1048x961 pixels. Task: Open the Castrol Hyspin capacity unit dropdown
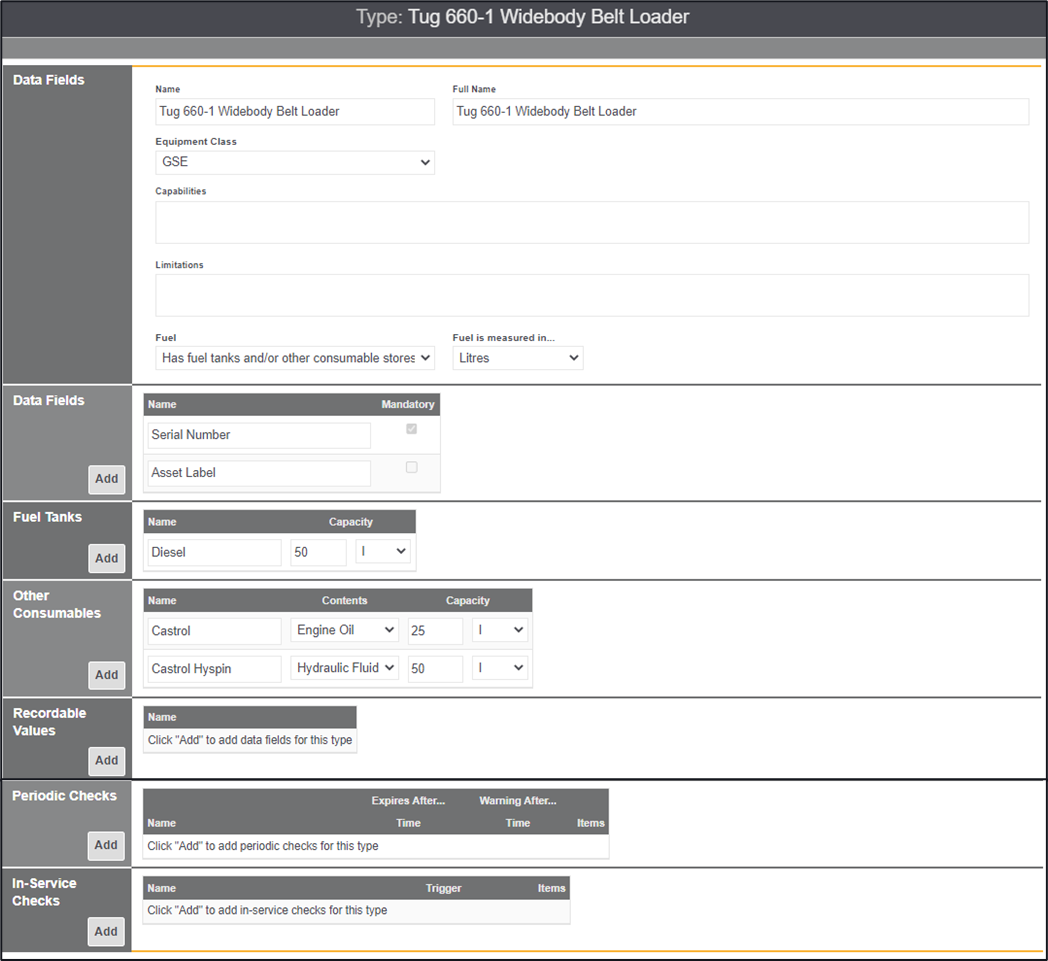(x=500, y=668)
